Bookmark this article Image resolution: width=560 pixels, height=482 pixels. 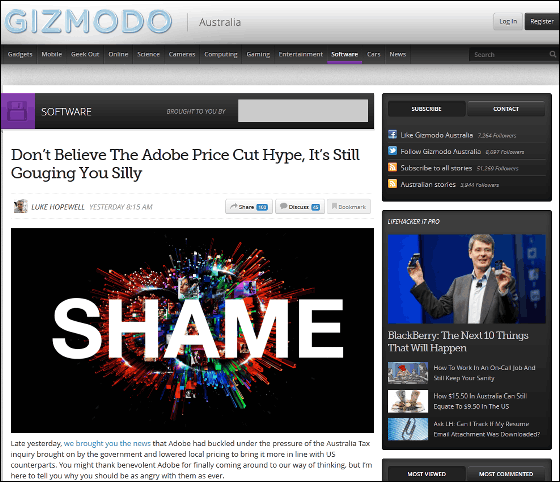tap(349, 206)
